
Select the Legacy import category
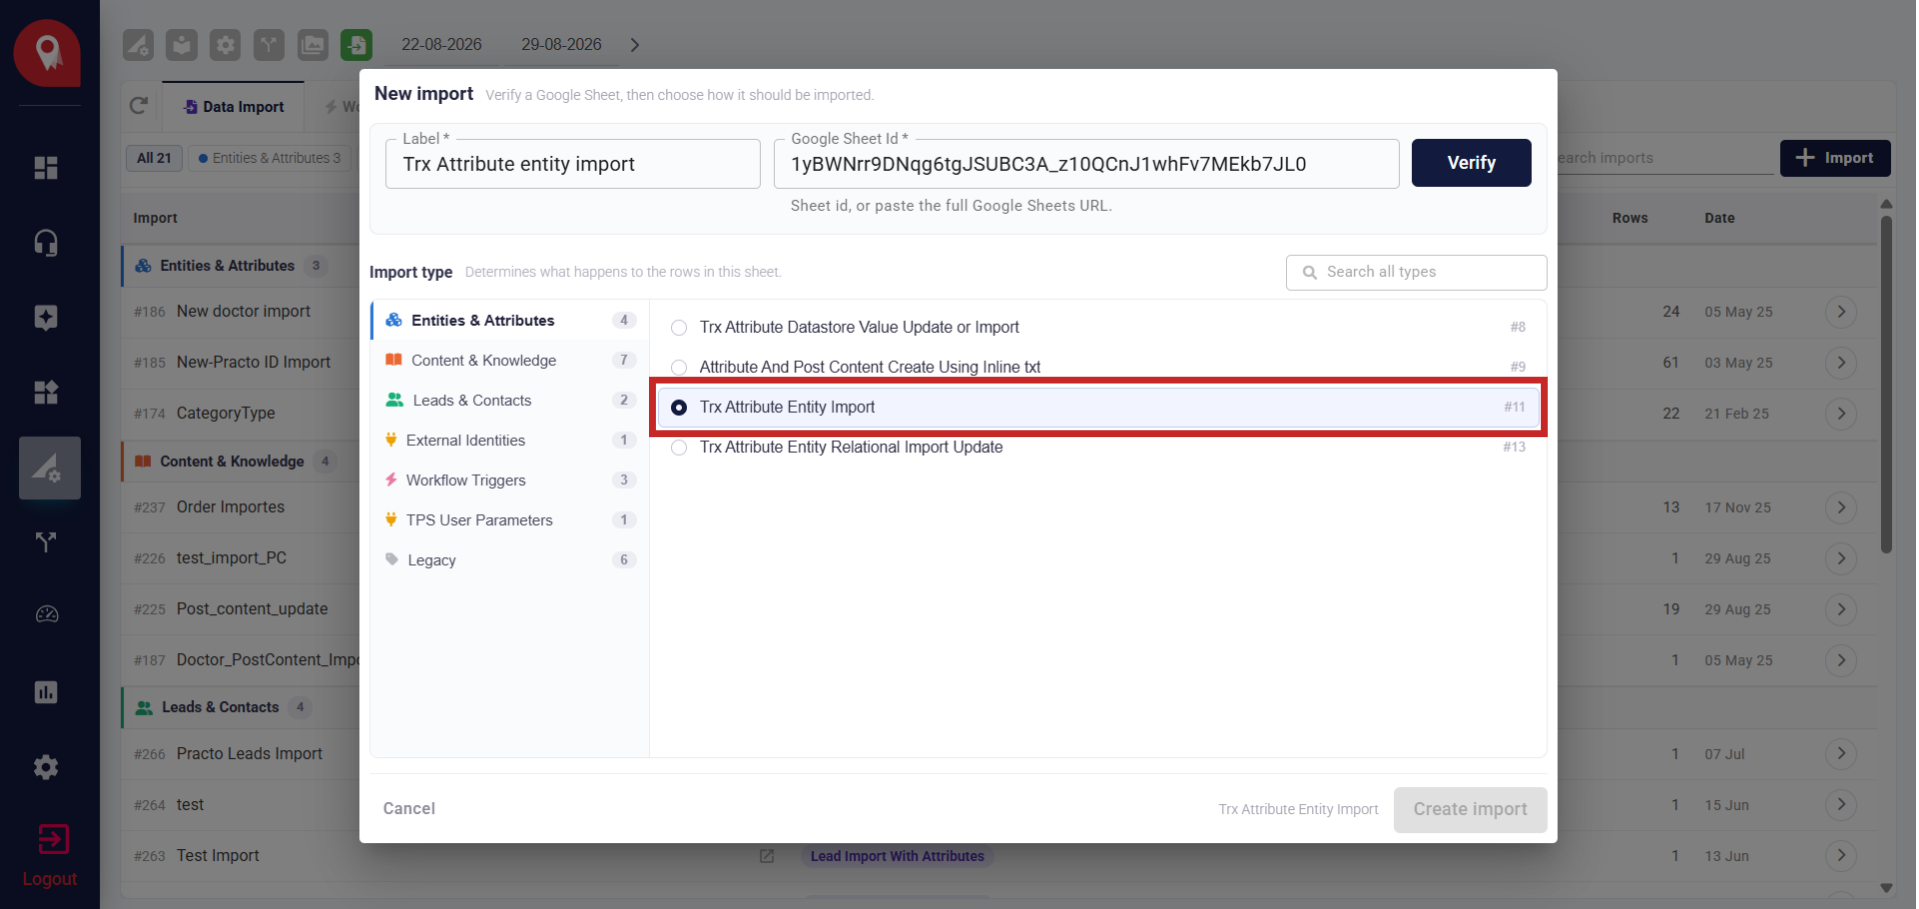pos(510,560)
